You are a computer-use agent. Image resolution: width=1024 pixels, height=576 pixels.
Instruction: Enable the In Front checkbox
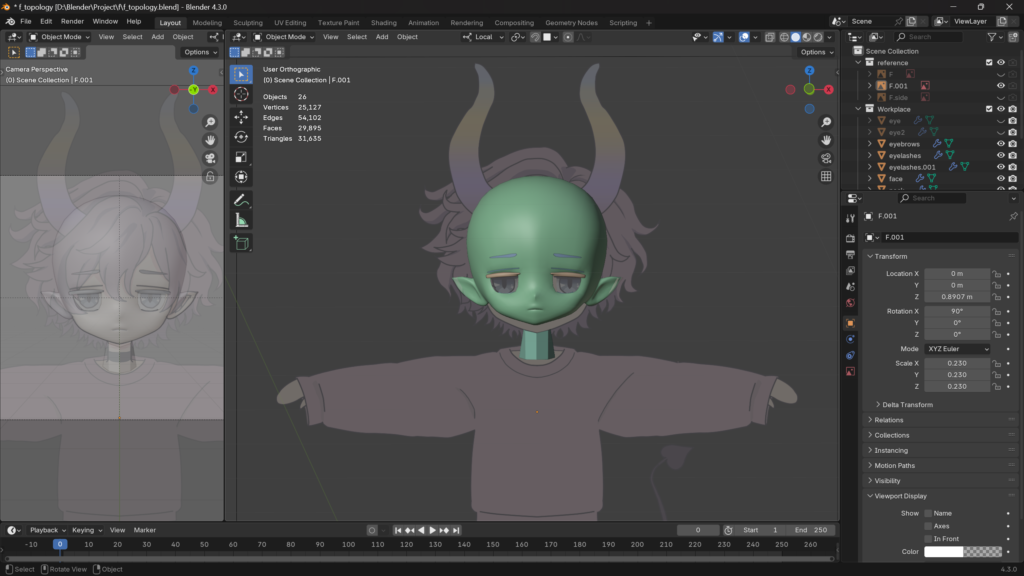(x=928, y=538)
